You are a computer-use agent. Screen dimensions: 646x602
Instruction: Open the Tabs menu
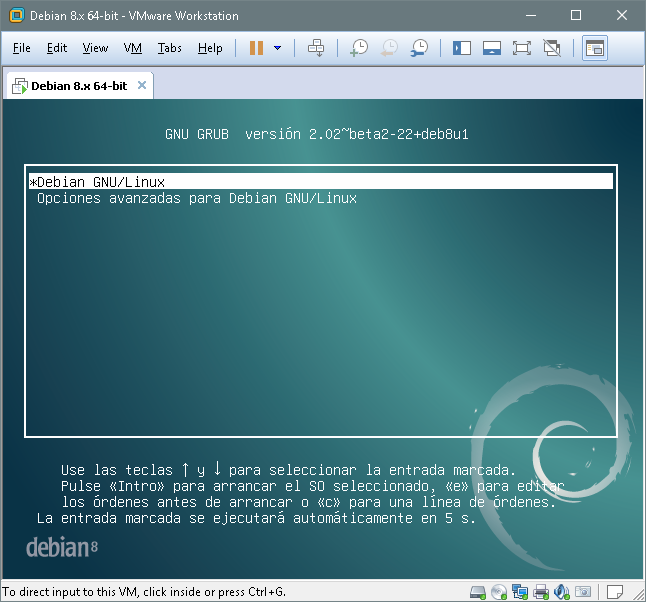(170, 48)
